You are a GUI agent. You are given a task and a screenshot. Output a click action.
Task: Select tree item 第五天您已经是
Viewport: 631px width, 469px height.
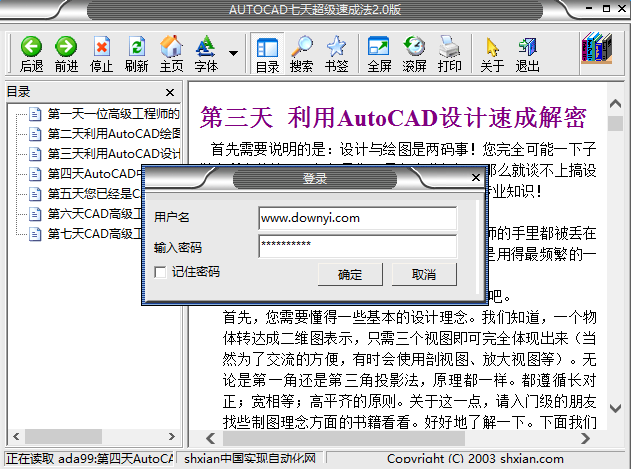tap(95, 194)
